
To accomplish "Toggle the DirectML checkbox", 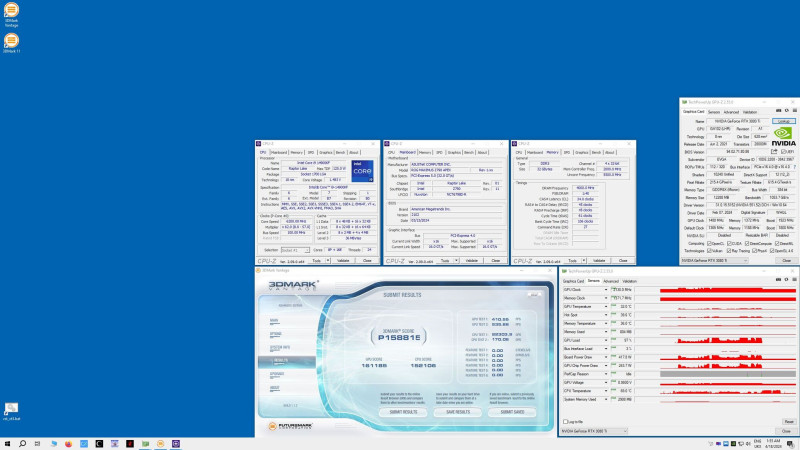I will [x=777, y=243].
